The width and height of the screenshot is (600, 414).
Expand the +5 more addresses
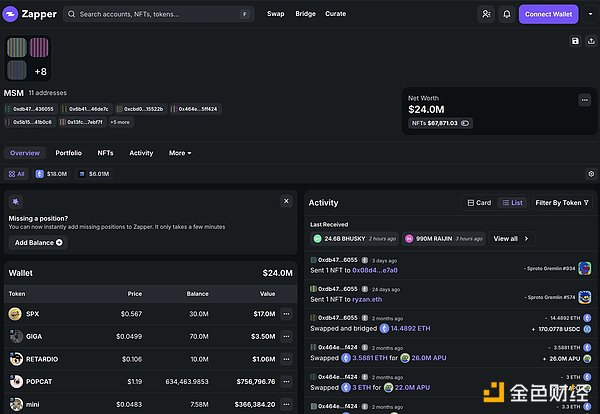[120, 122]
